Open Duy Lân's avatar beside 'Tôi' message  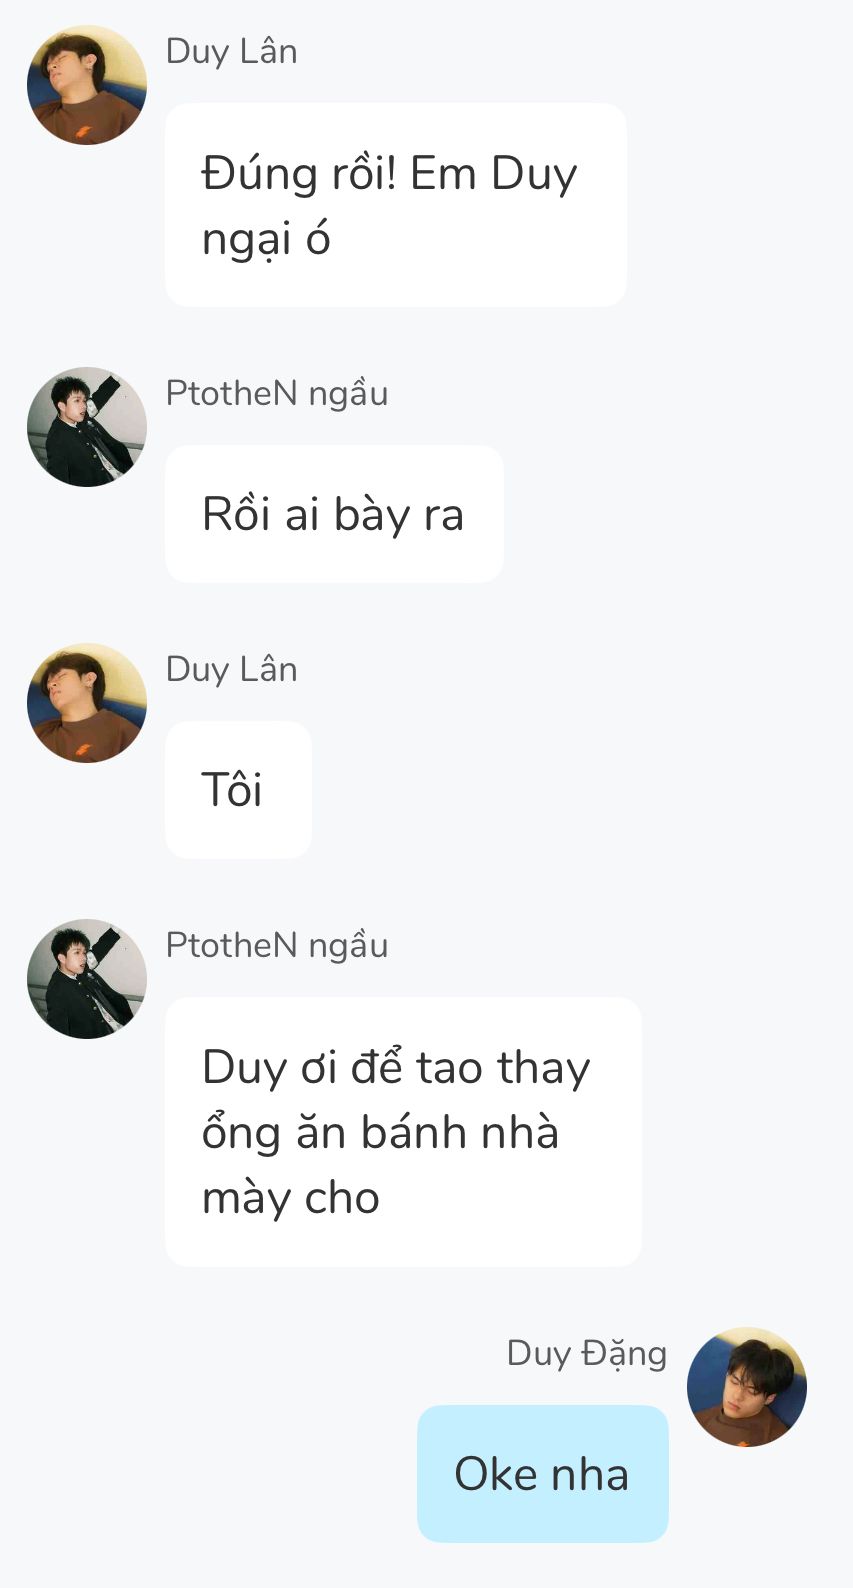coord(87,703)
